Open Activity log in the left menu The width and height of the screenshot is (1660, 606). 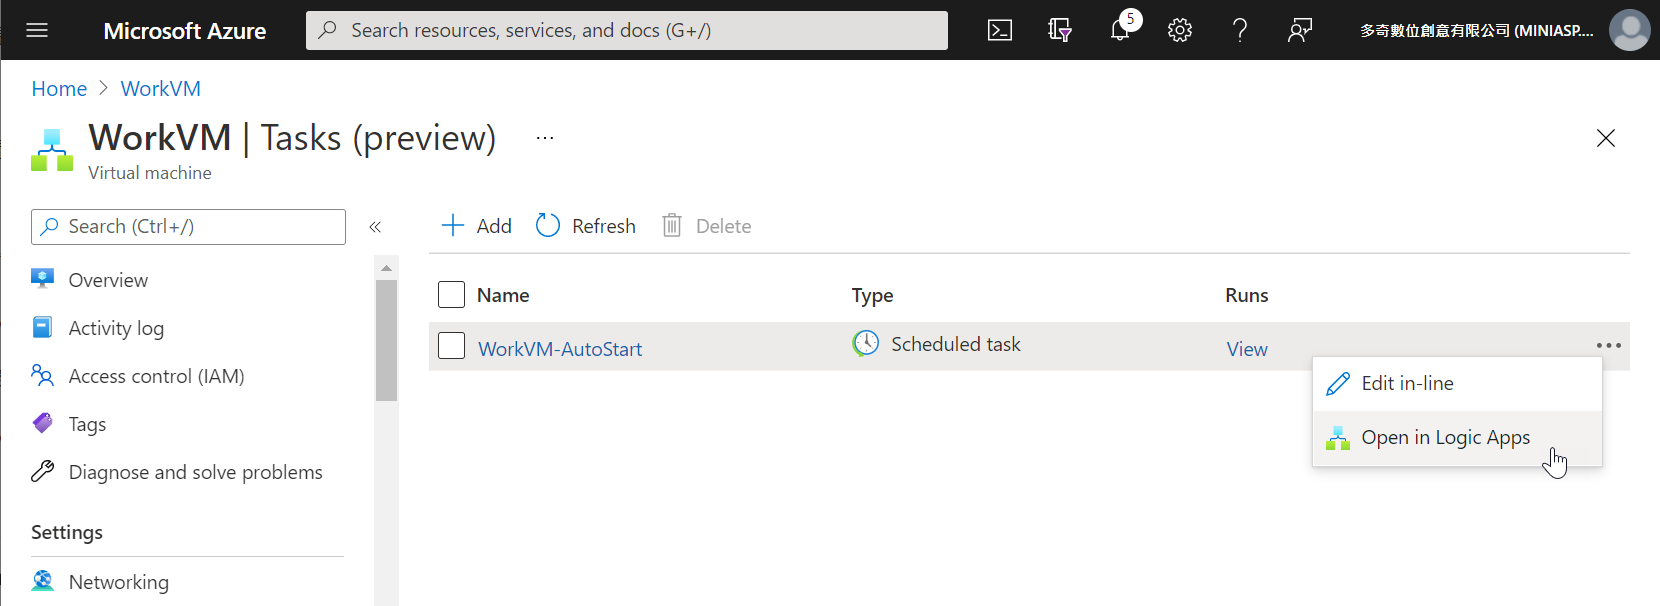tap(116, 328)
